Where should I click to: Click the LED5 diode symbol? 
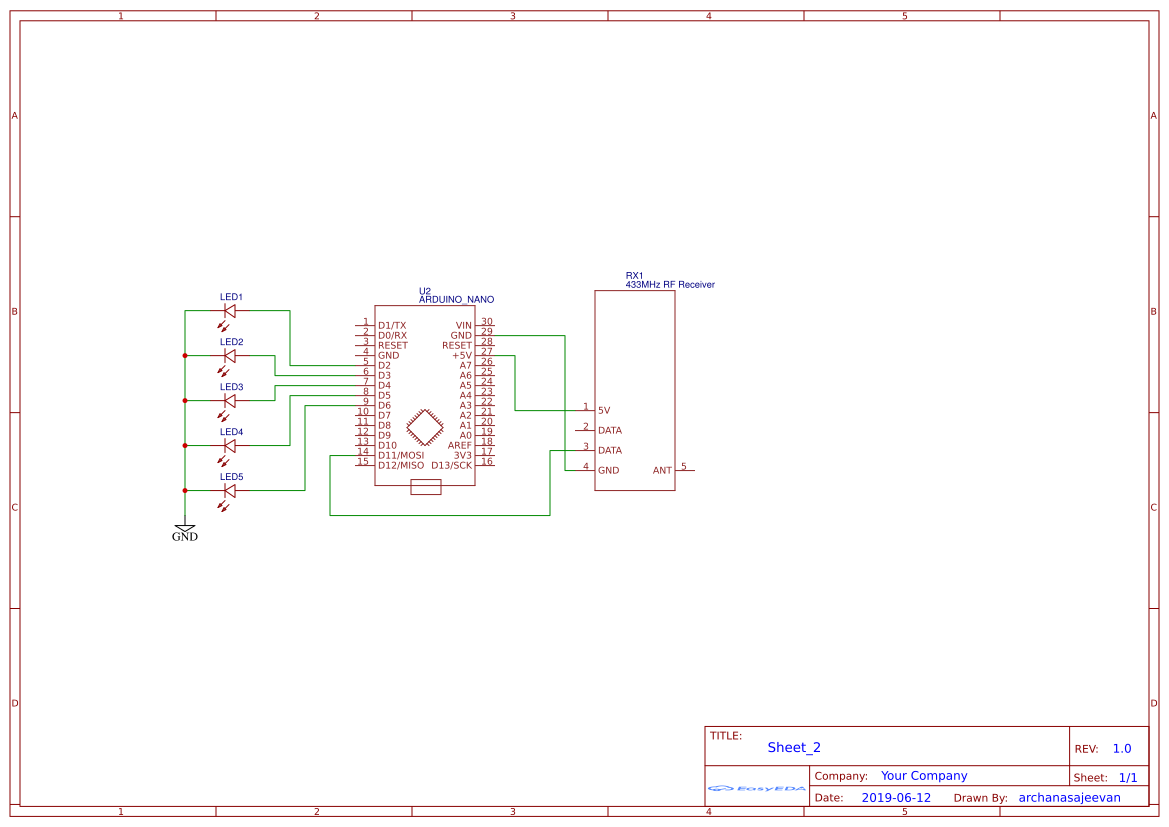tap(228, 490)
